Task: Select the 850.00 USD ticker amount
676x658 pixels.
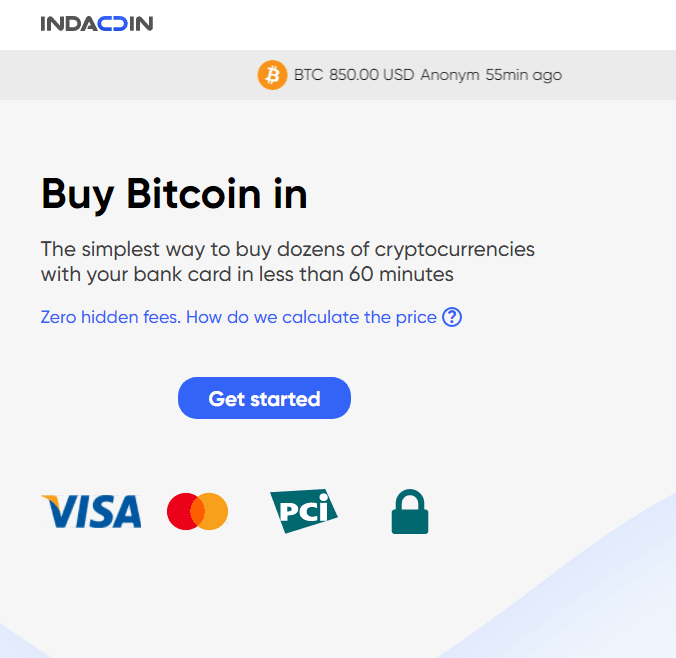Action: coord(371,75)
